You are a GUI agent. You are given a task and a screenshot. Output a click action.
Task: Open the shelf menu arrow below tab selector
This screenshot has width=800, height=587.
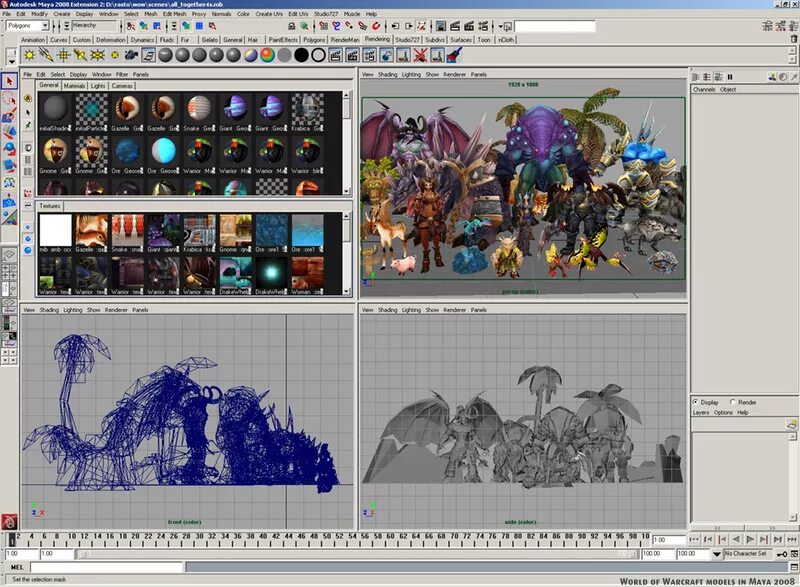[12, 61]
